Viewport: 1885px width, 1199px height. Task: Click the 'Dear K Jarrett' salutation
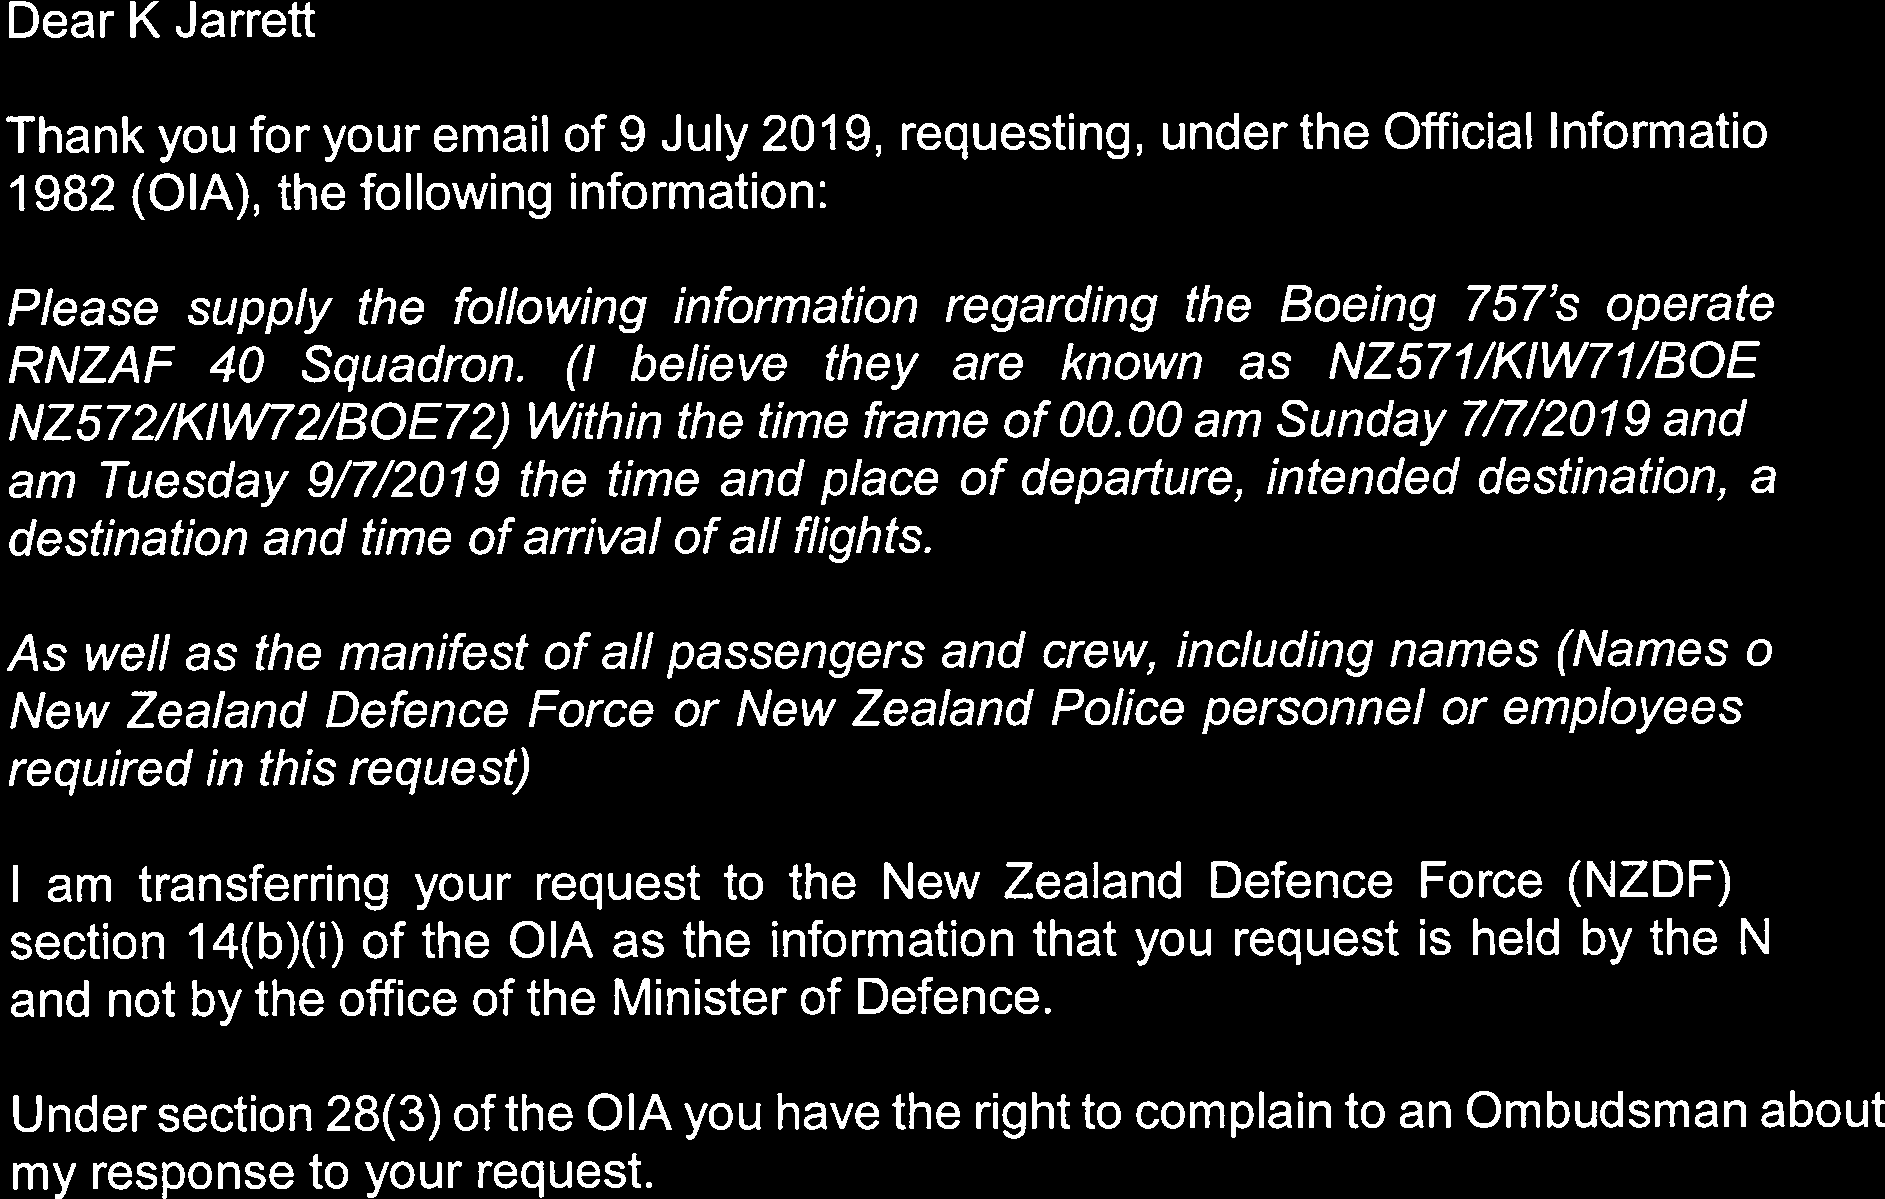160,23
